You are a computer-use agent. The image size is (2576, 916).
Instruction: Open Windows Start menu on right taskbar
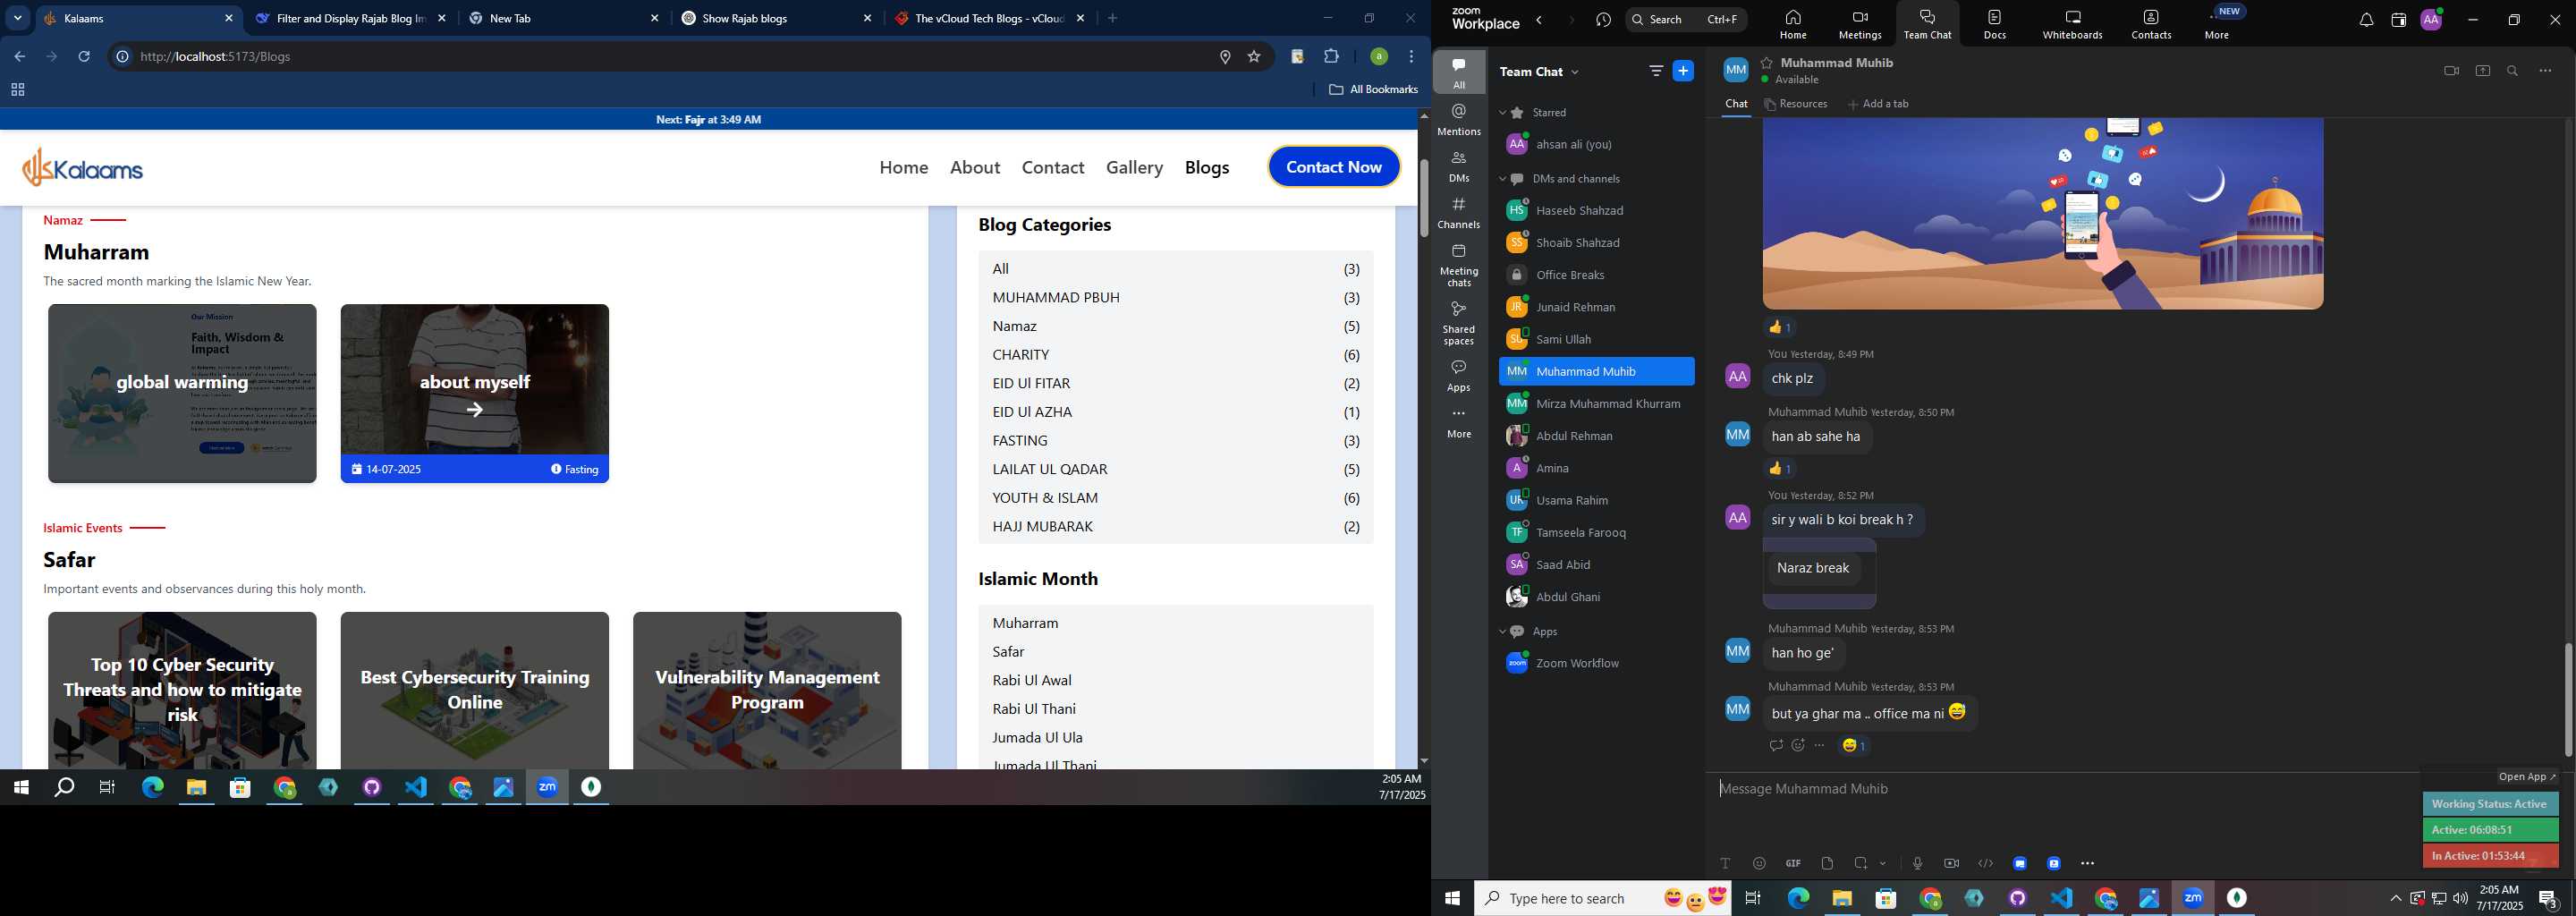point(1452,898)
